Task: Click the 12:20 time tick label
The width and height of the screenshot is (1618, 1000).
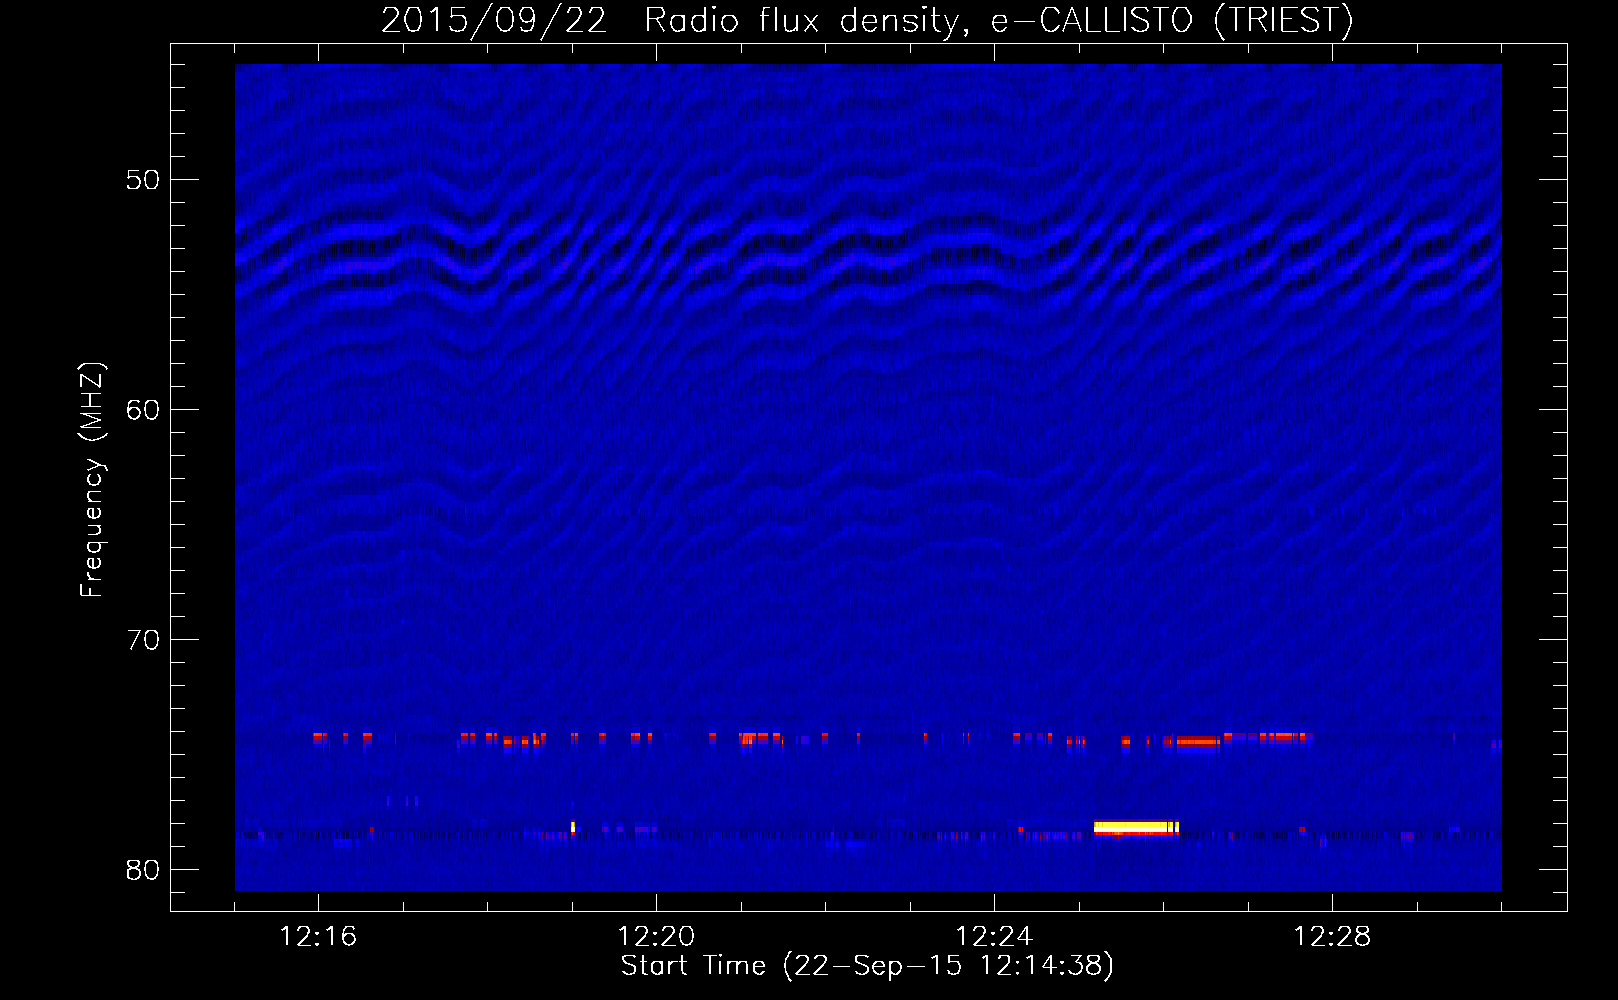Action: 656,936
